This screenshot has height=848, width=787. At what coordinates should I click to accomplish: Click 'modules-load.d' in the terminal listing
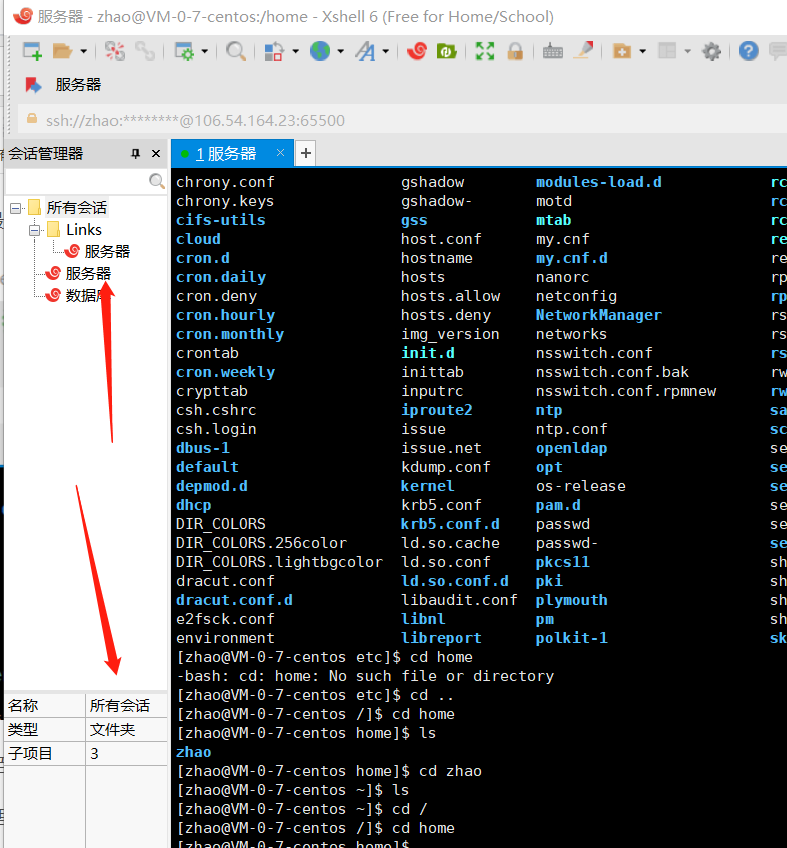click(599, 182)
